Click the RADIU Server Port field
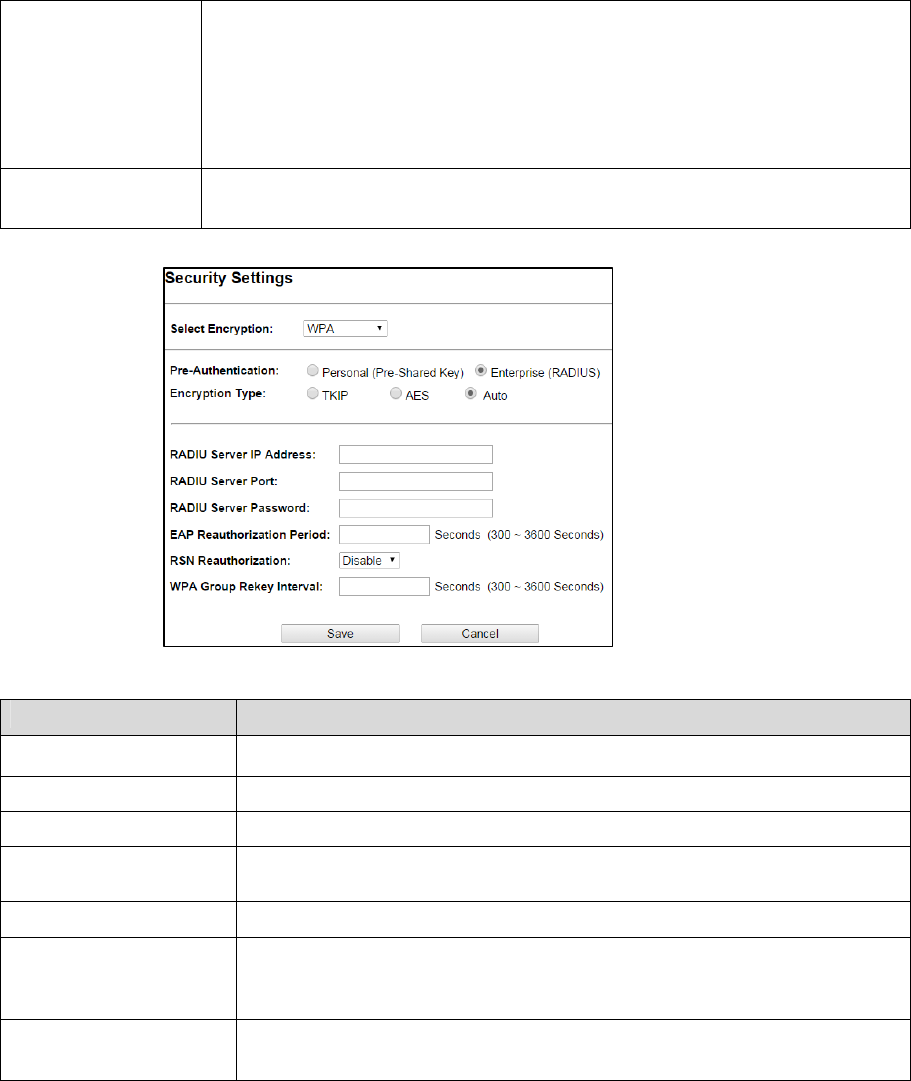The image size is (911, 1081). coord(416,481)
